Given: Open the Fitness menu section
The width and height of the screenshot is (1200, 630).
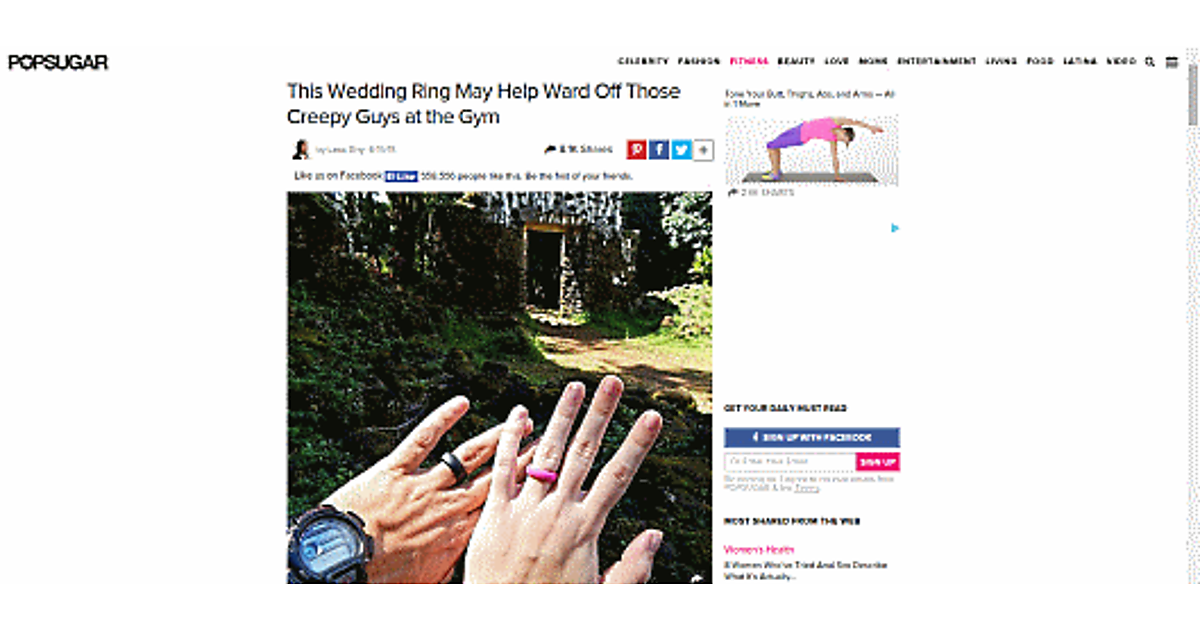Looking at the screenshot, I should (749, 62).
